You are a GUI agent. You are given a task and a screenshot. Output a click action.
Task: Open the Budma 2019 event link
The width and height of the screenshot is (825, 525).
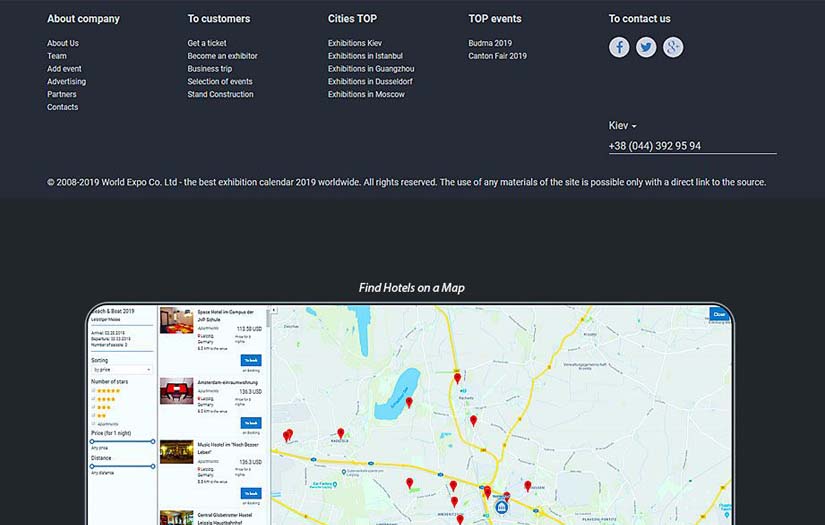pyautogui.click(x=490, y=43)
